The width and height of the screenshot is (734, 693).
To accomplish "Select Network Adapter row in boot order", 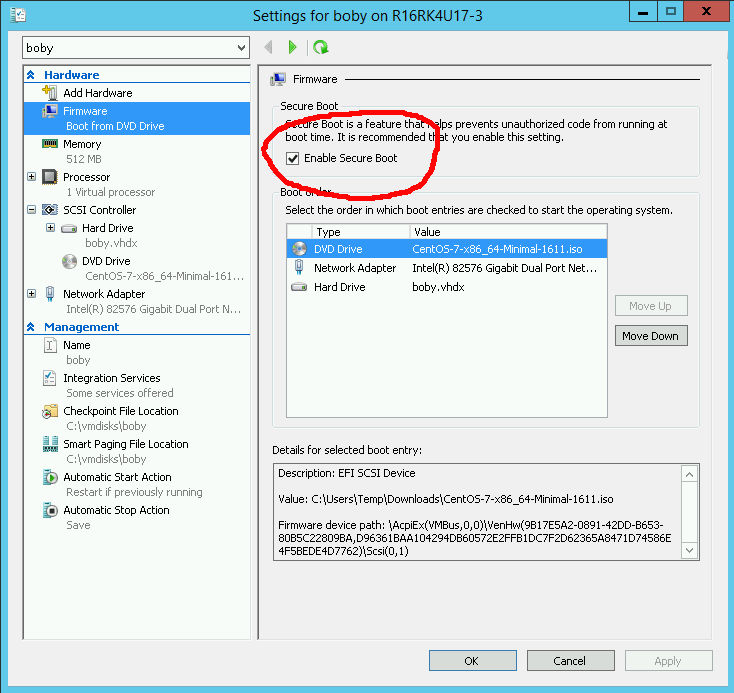I will click(x=447, y=268).
